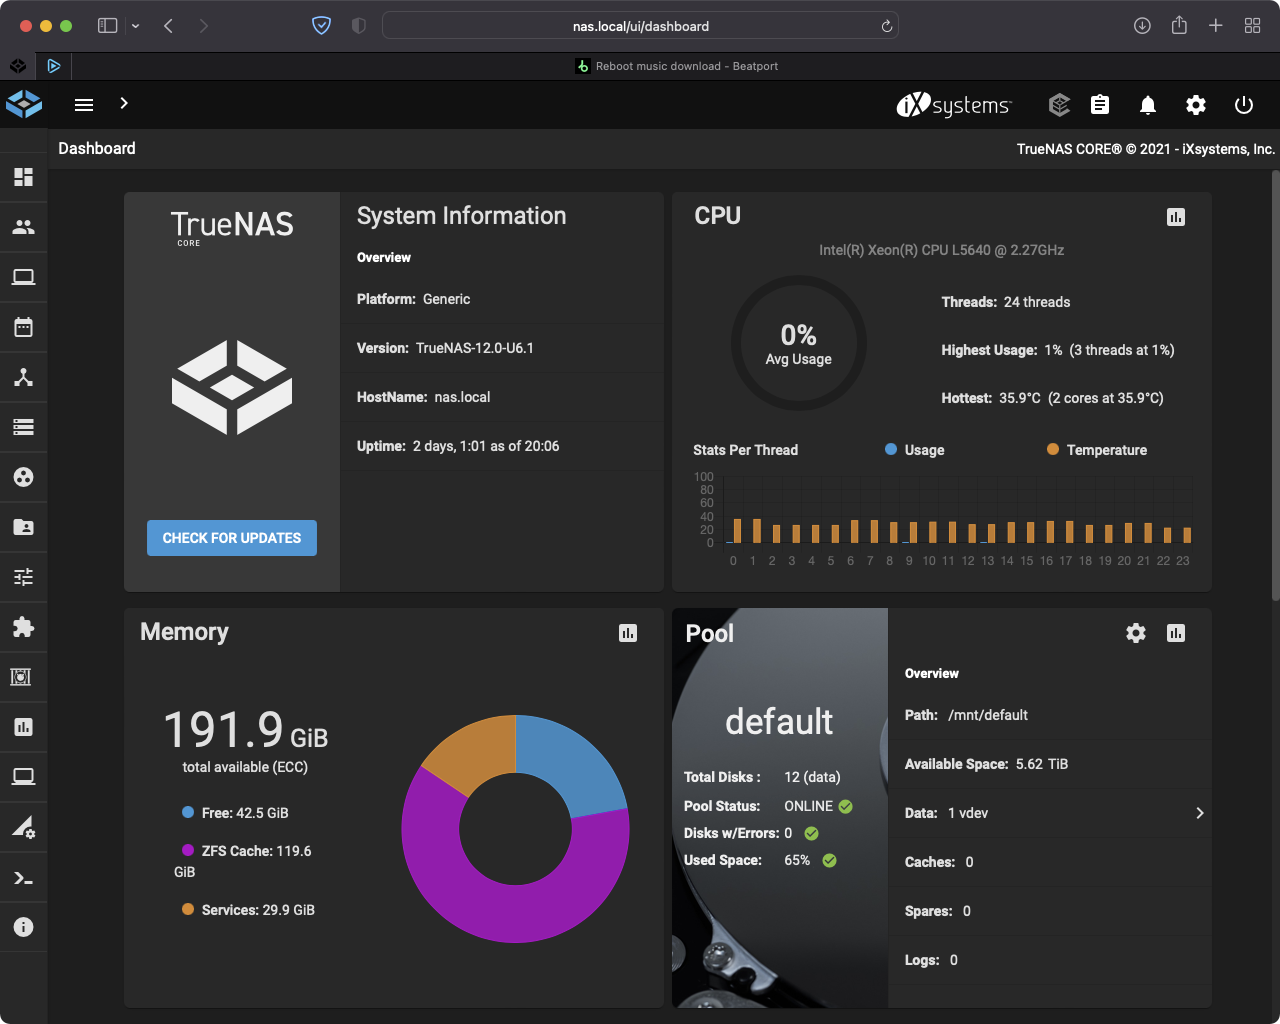
Task: Go back in Safari
Action: 168,26
